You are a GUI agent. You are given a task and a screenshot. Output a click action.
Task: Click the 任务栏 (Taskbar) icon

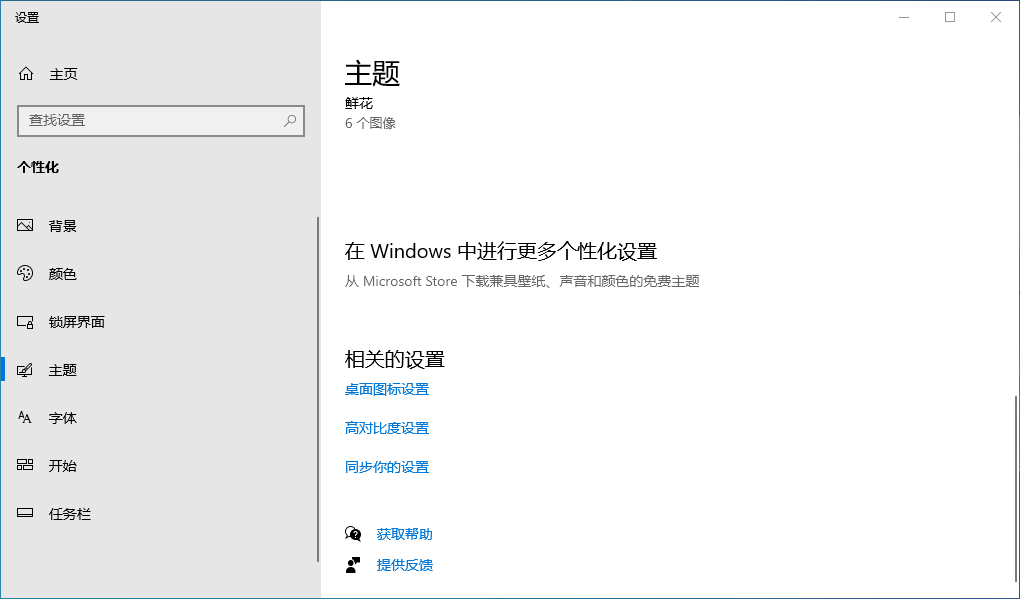(25, 513)
